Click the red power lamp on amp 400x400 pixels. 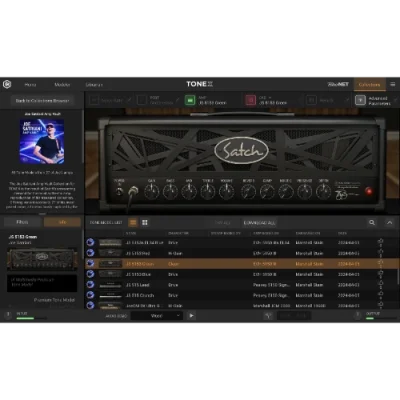[369, 191]
